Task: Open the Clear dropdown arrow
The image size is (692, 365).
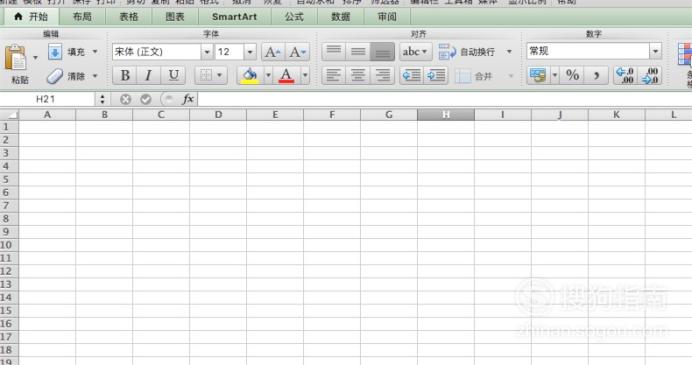Action: pos(95,76)
